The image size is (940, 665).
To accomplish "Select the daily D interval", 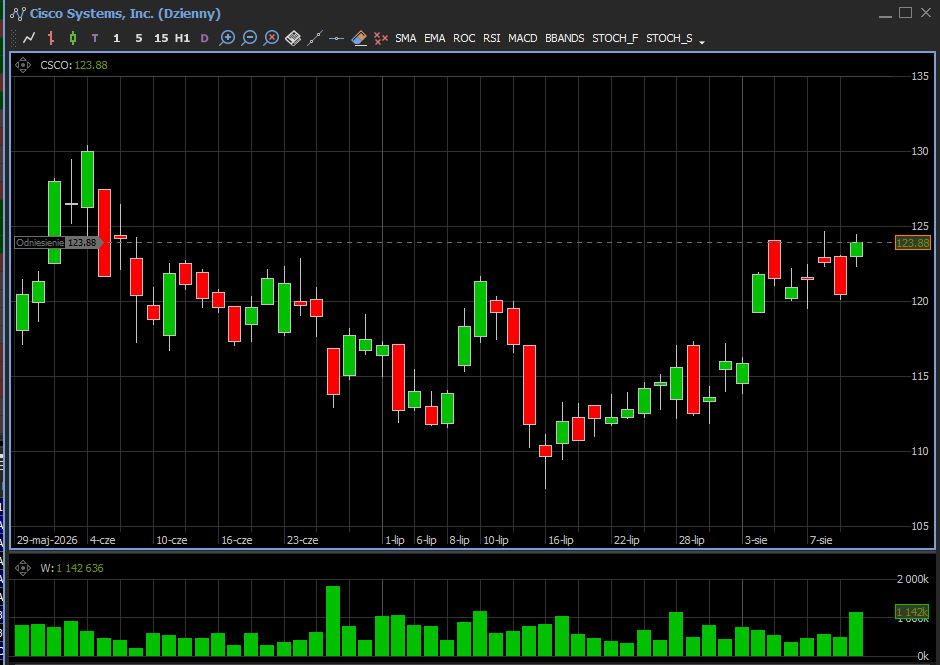I will [x=204, y=38].
